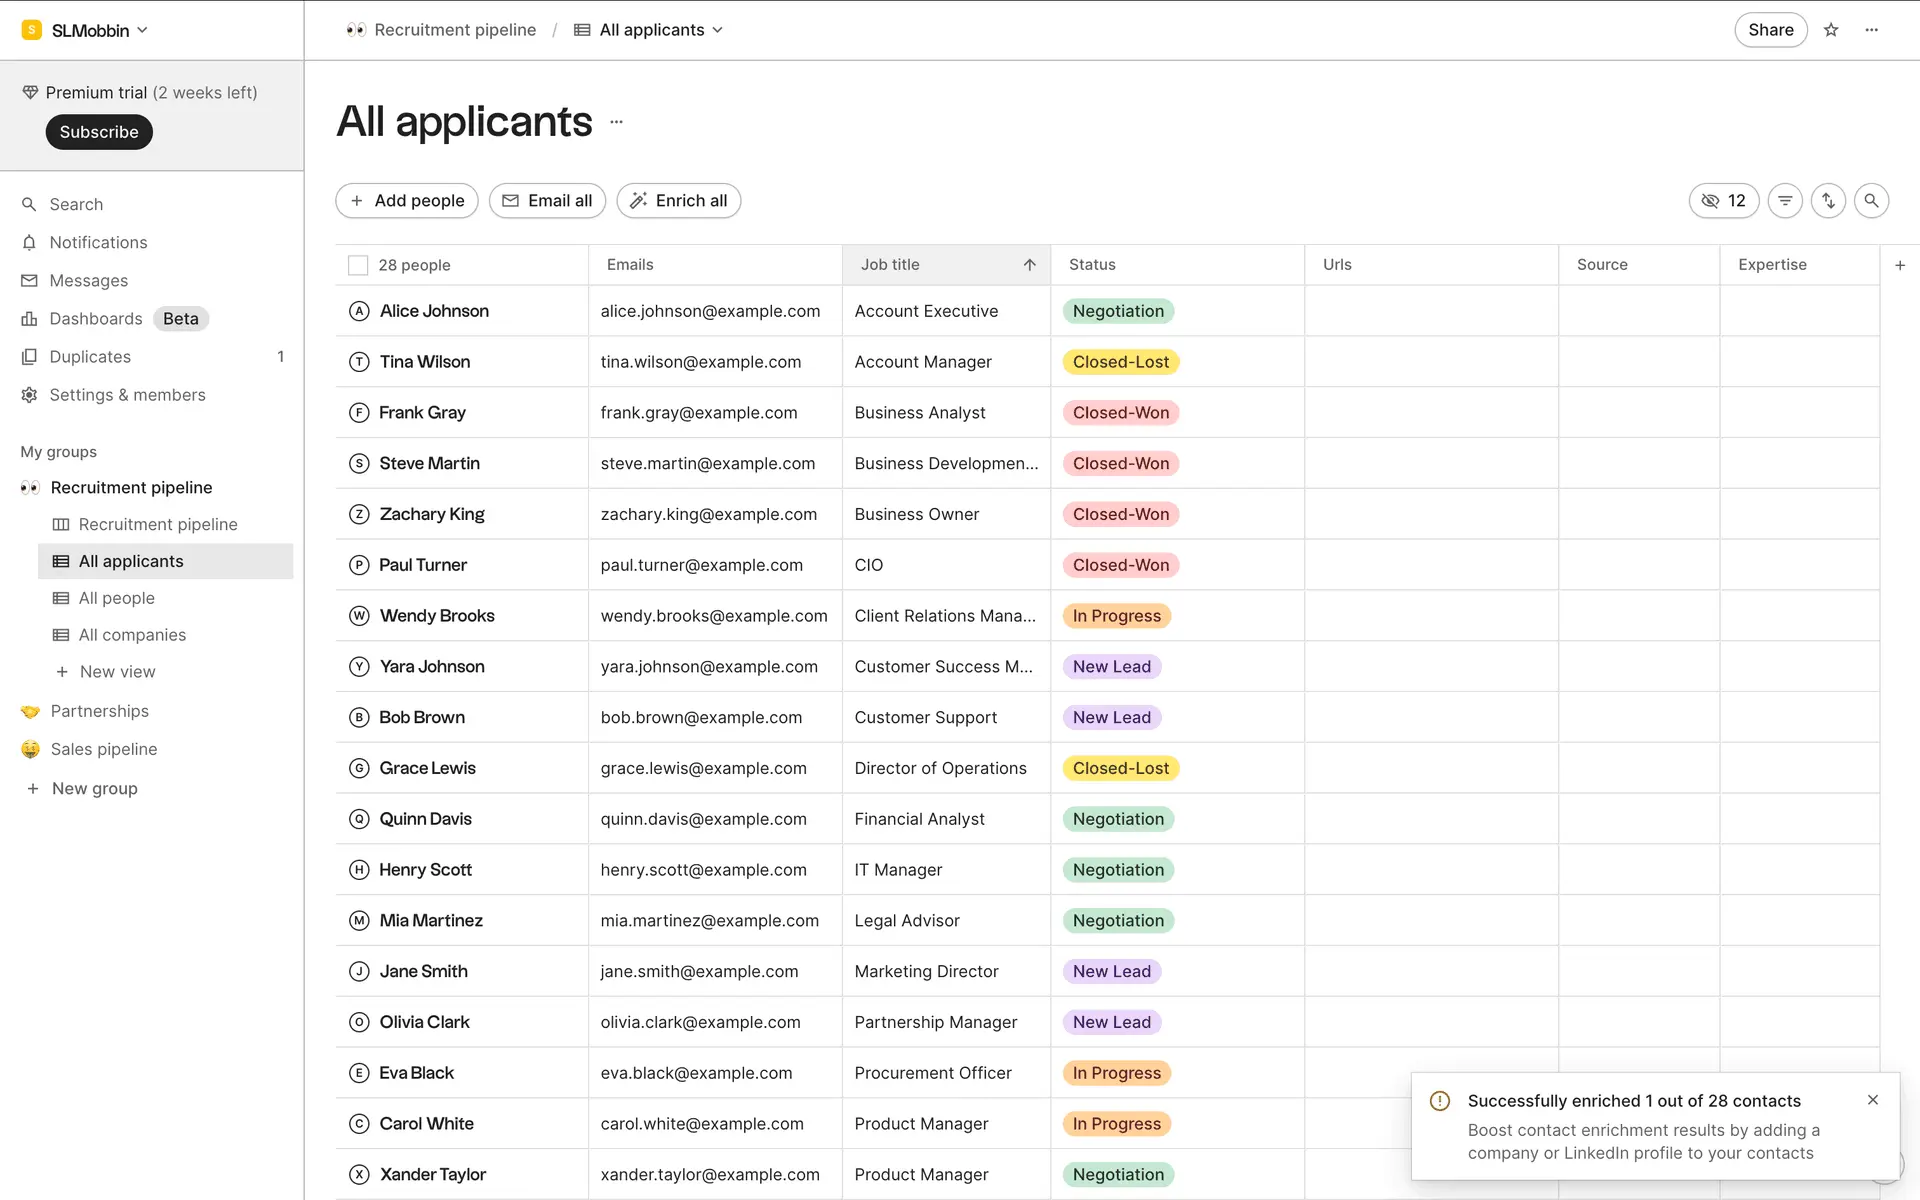
Task: Toggle the sort arrow on Job title
Action: (x=1029, y=265)
